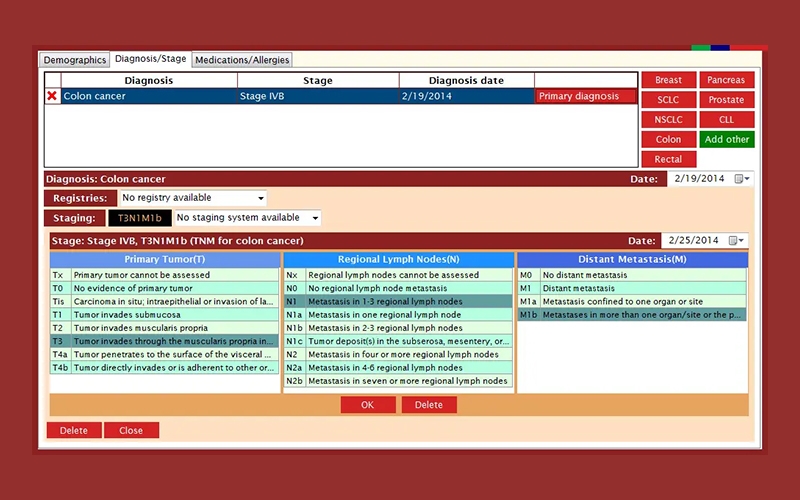Add a Rectal diagnosis
This screenshot has height=500, width=800.
click(668, 159)
